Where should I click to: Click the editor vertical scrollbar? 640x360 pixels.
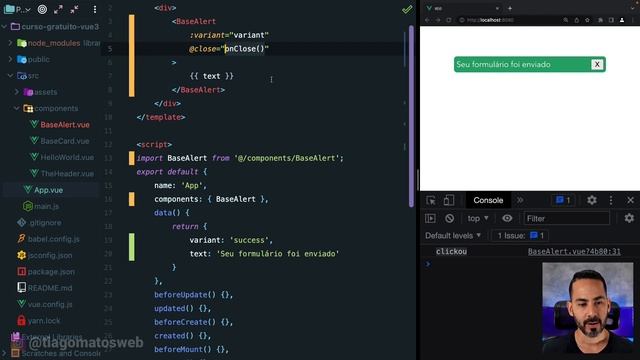(411, 116)
